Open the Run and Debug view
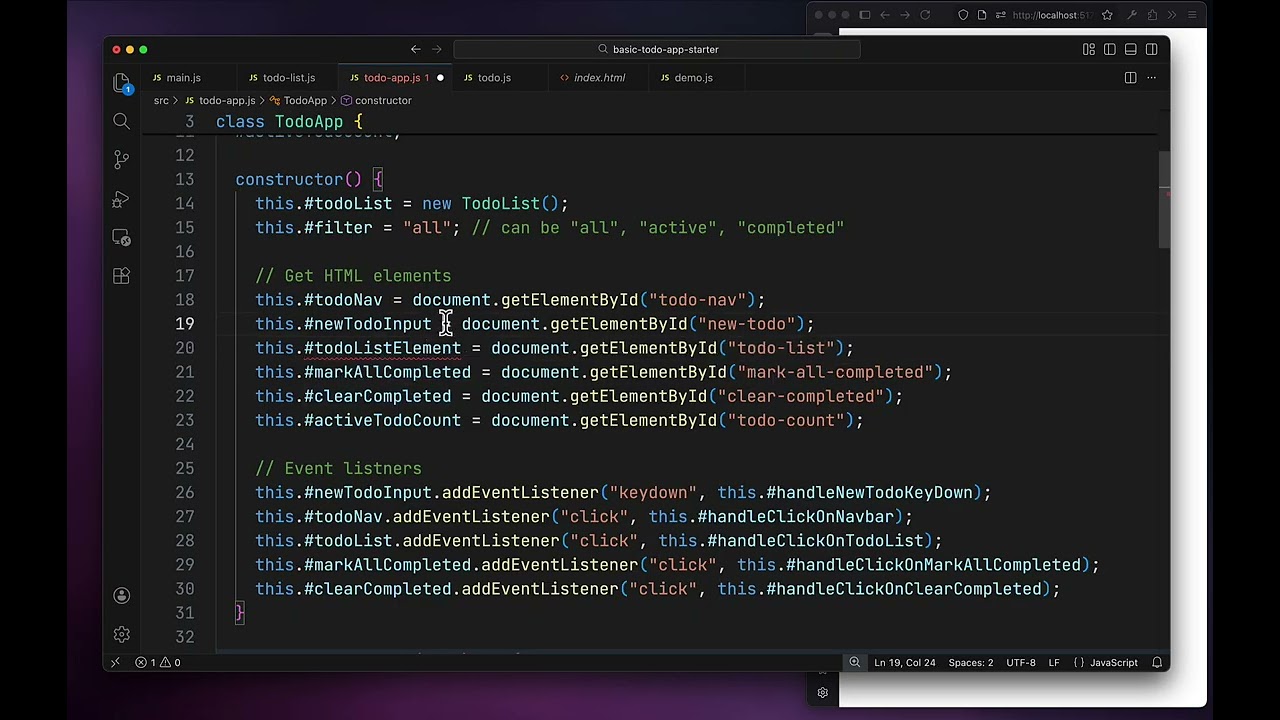The image size is (1280, 720). (x=122, y=199)
